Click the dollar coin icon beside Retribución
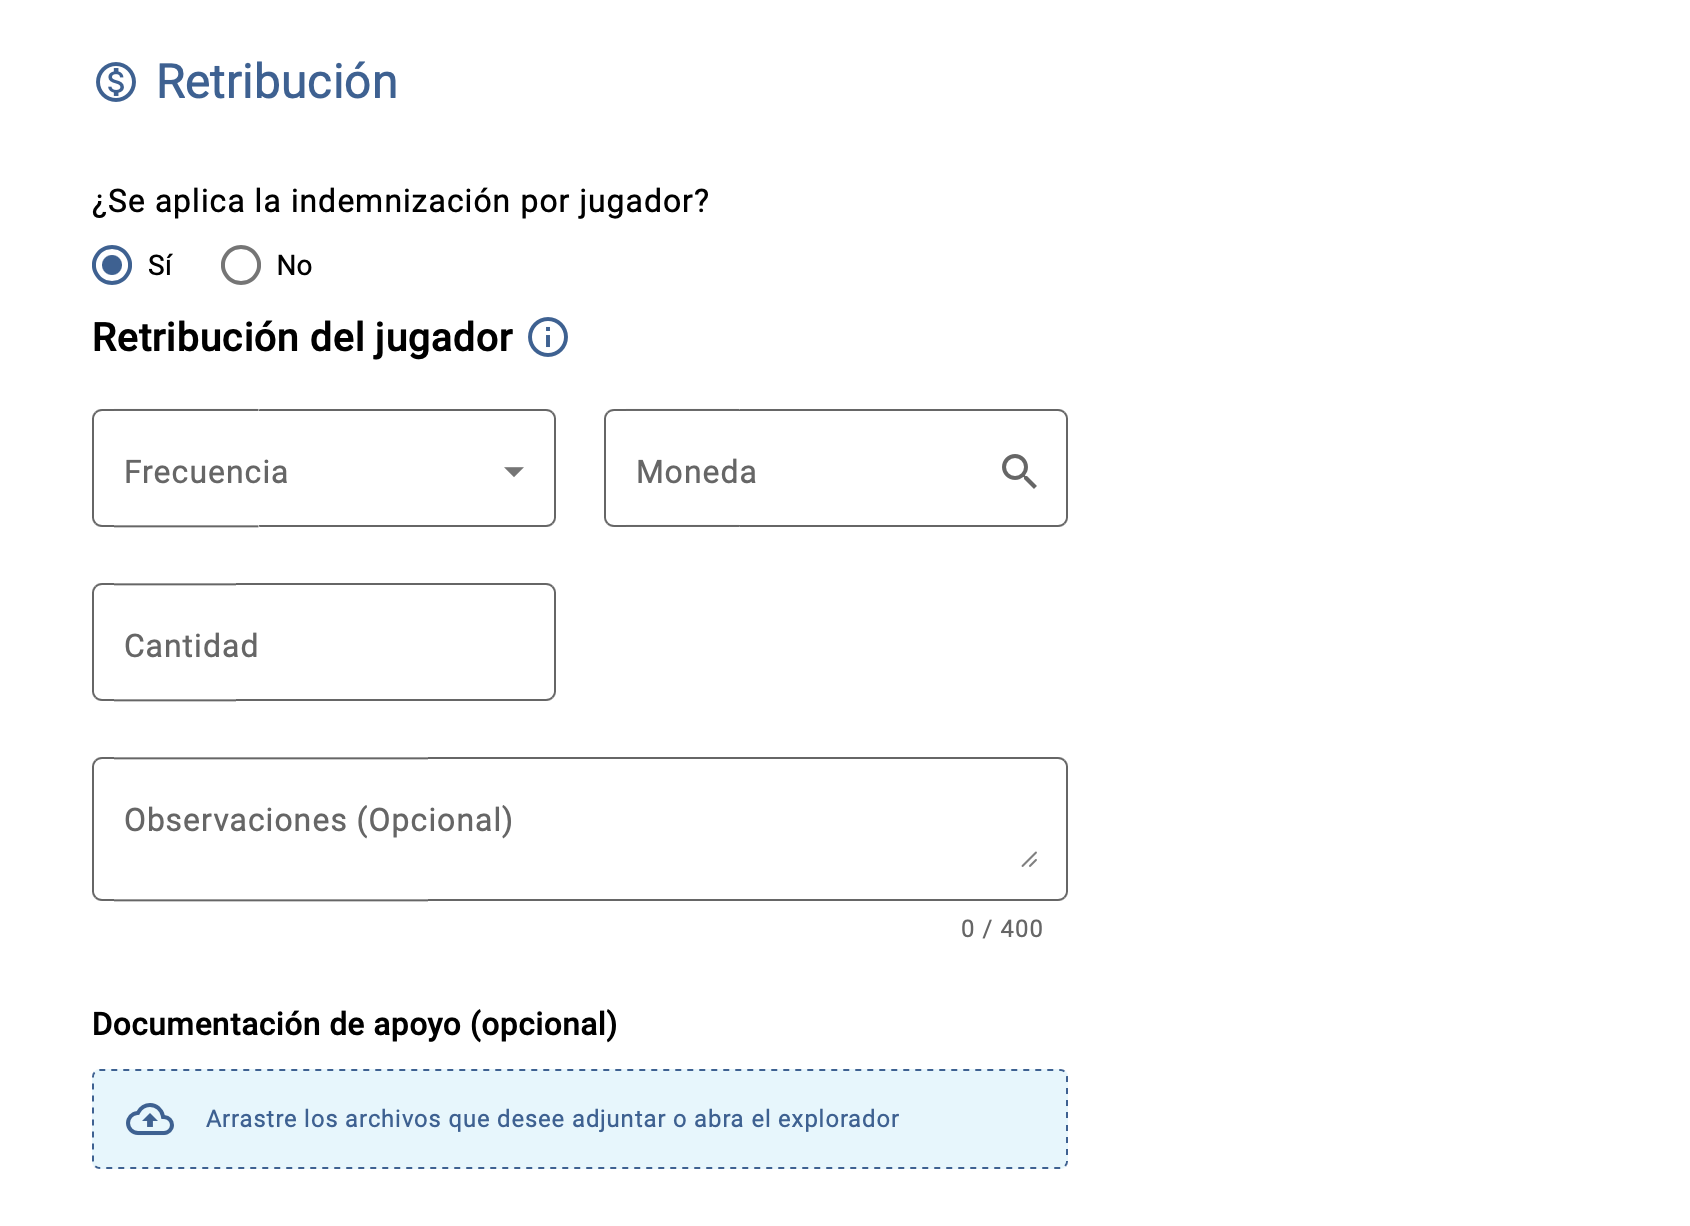 (x=116, y=82)
